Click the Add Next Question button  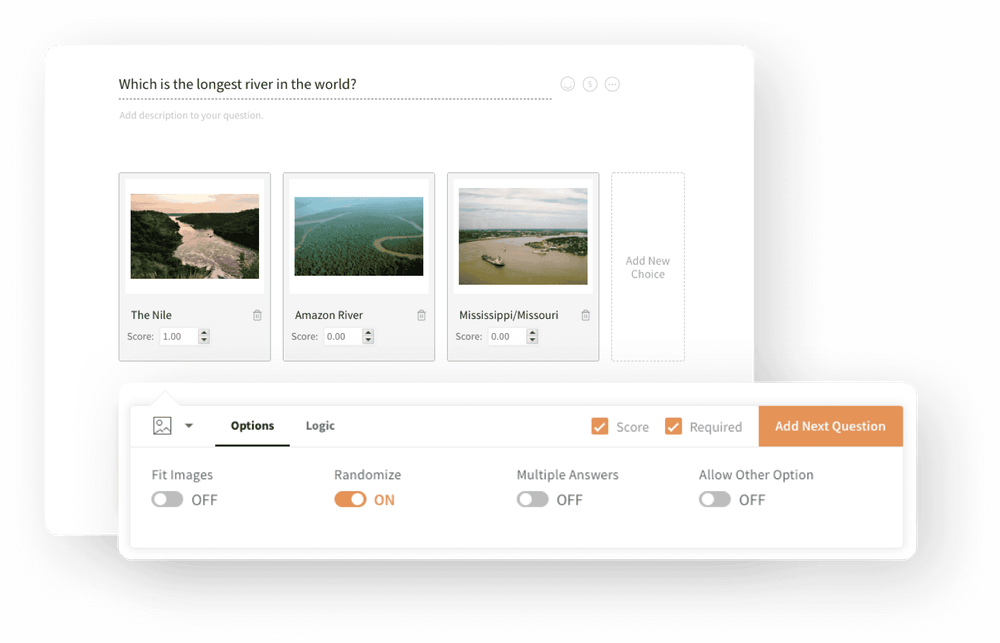coord(830,426)
